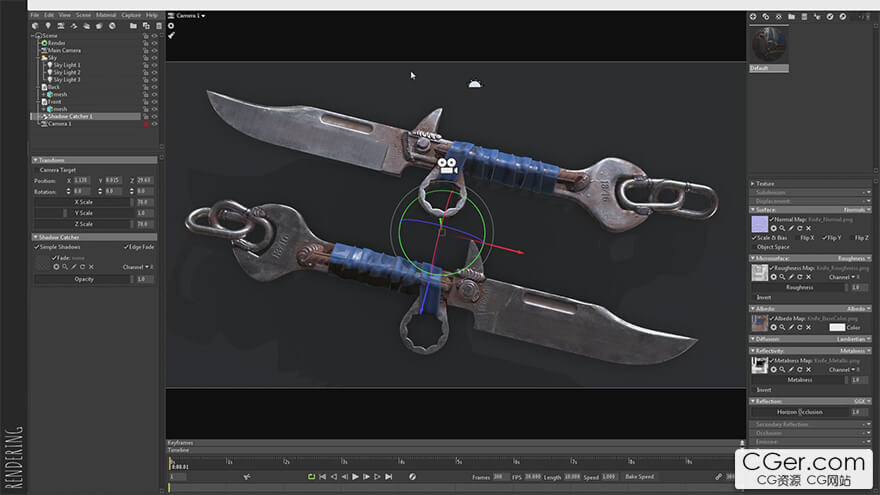Open the File menu
Viewport: 880px width, 495px height.
(35, 15)
